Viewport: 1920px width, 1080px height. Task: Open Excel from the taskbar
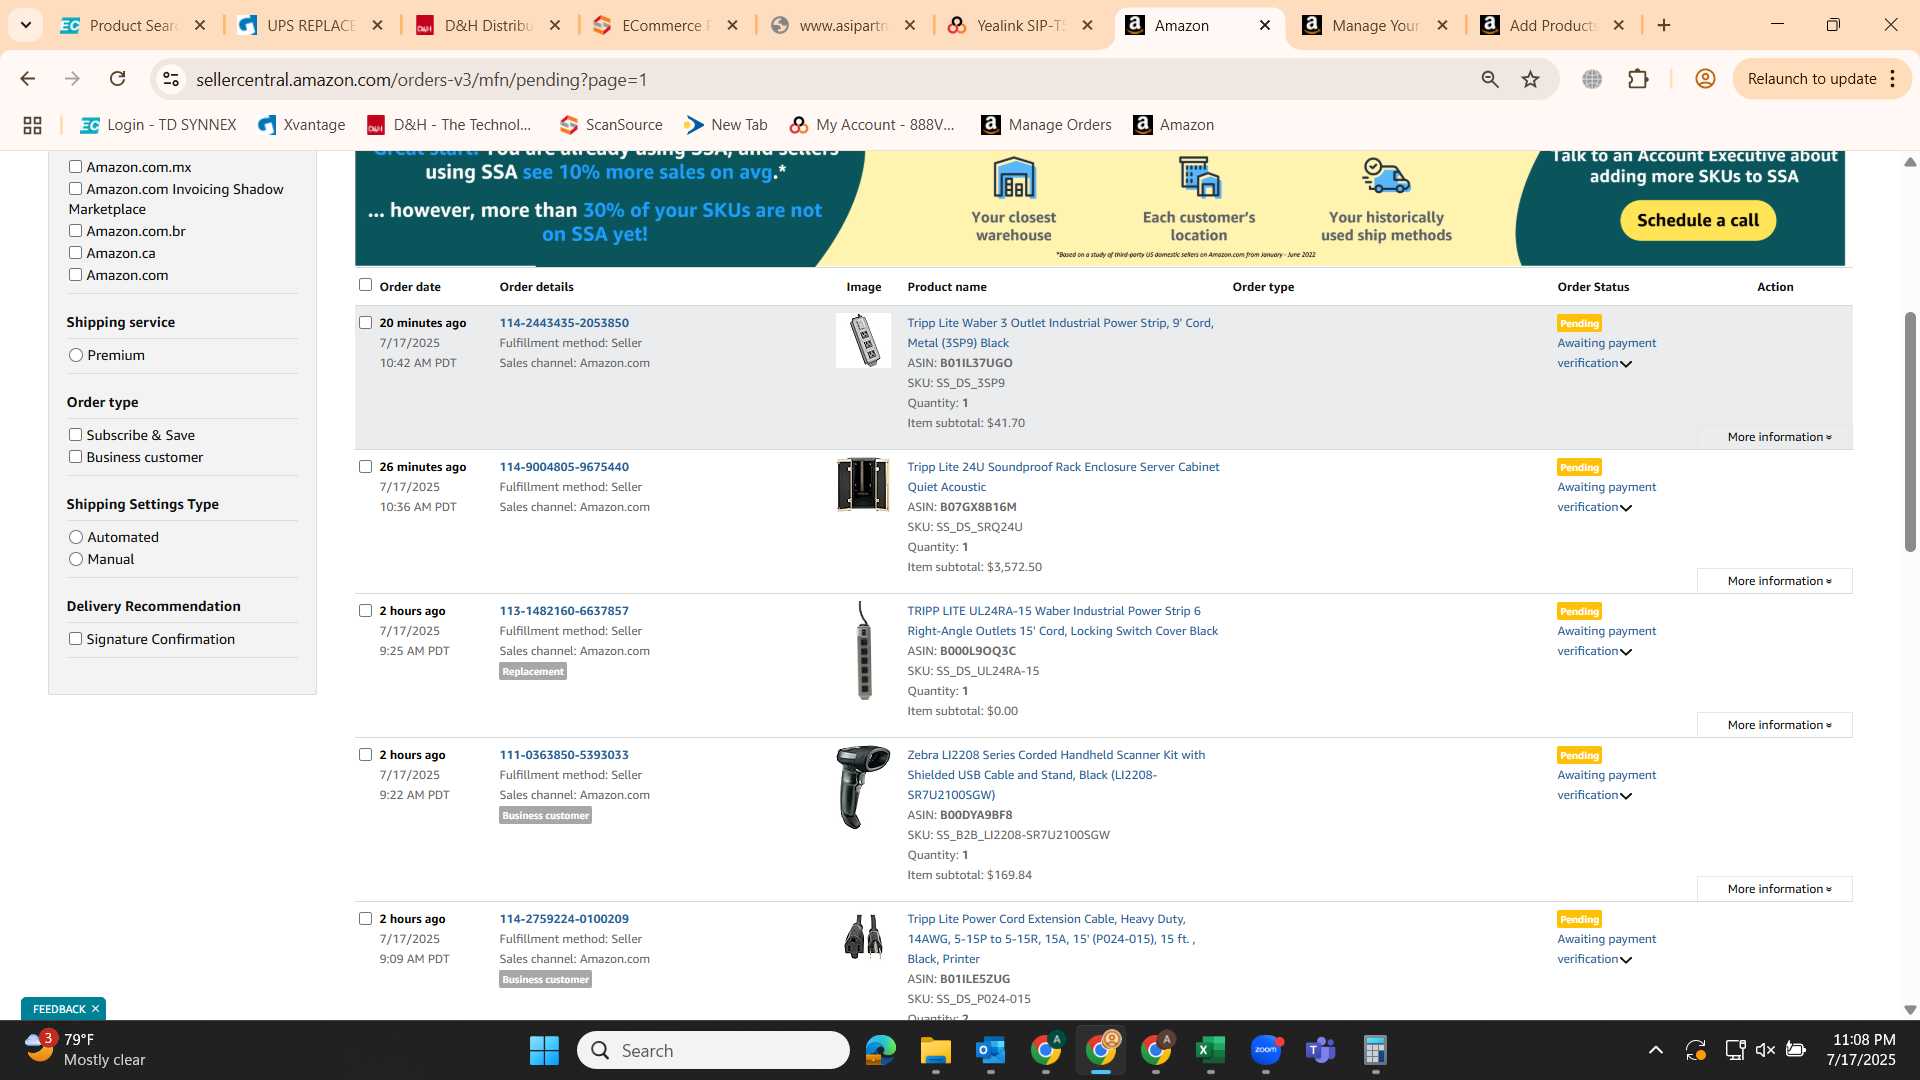tap(1210, 1050)
